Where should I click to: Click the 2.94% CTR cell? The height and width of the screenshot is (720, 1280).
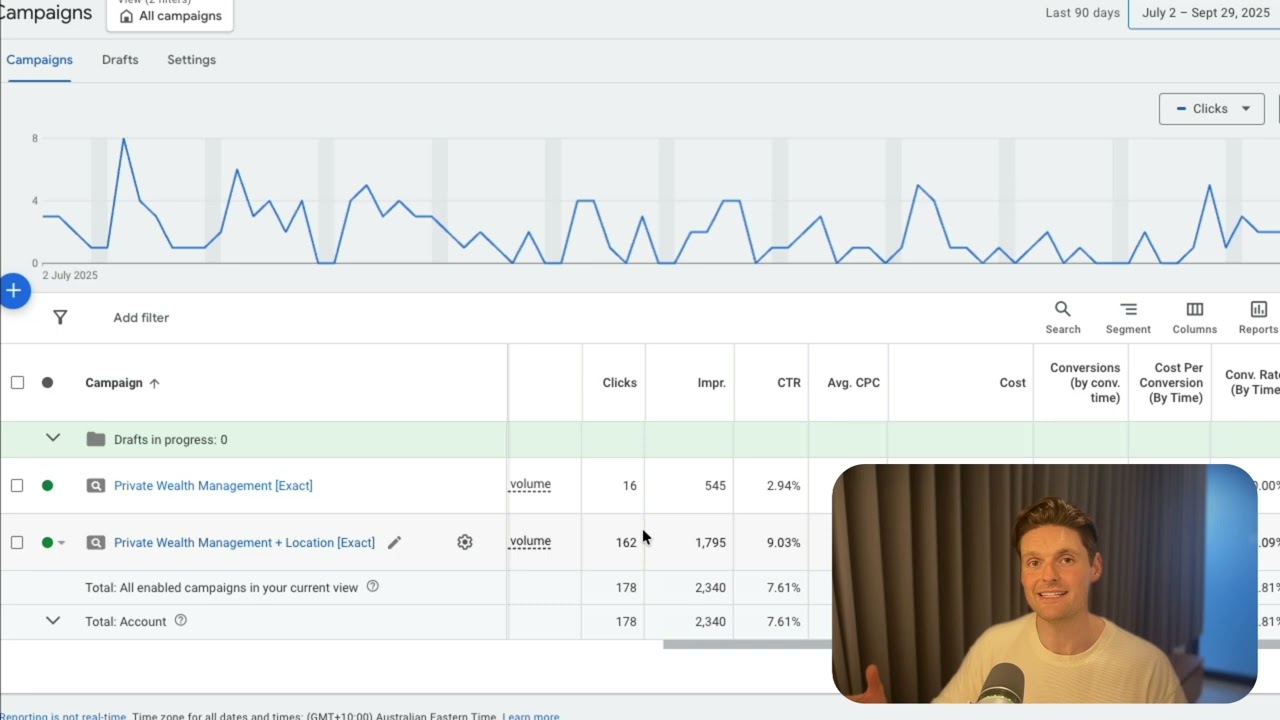click(783, 486)
